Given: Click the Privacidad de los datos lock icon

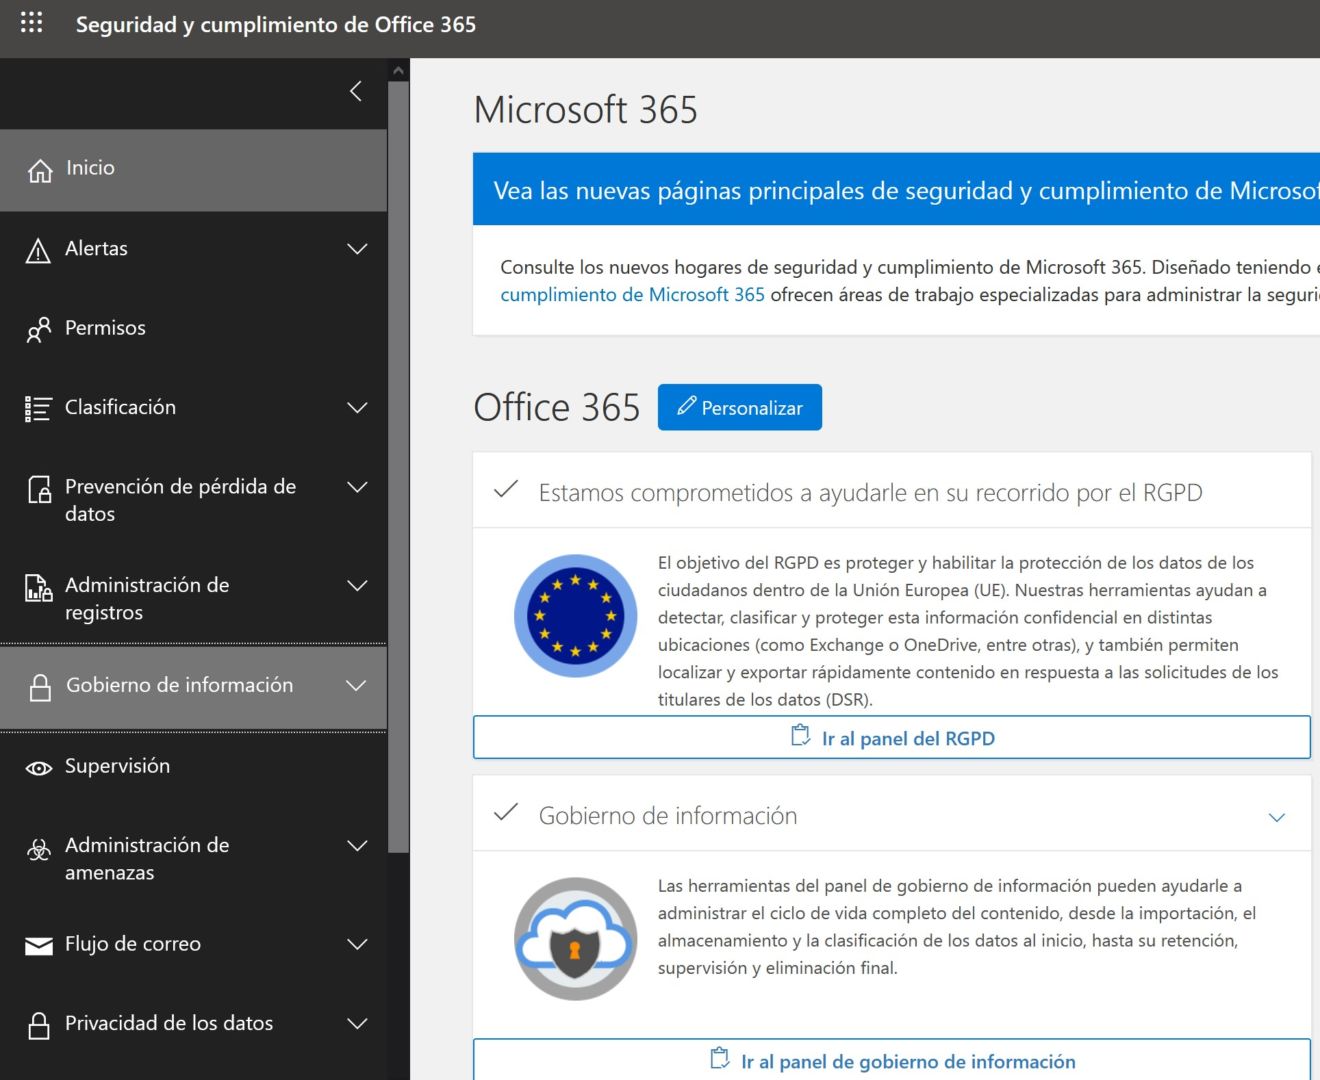Looking at the screenshot, I should tap(39, 1026).
